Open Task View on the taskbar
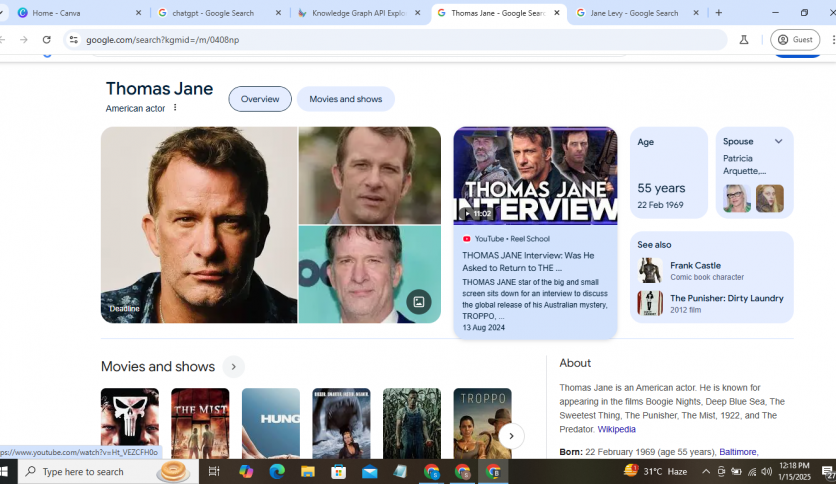This screenshot has width=836, height=484. pos(214,472)
